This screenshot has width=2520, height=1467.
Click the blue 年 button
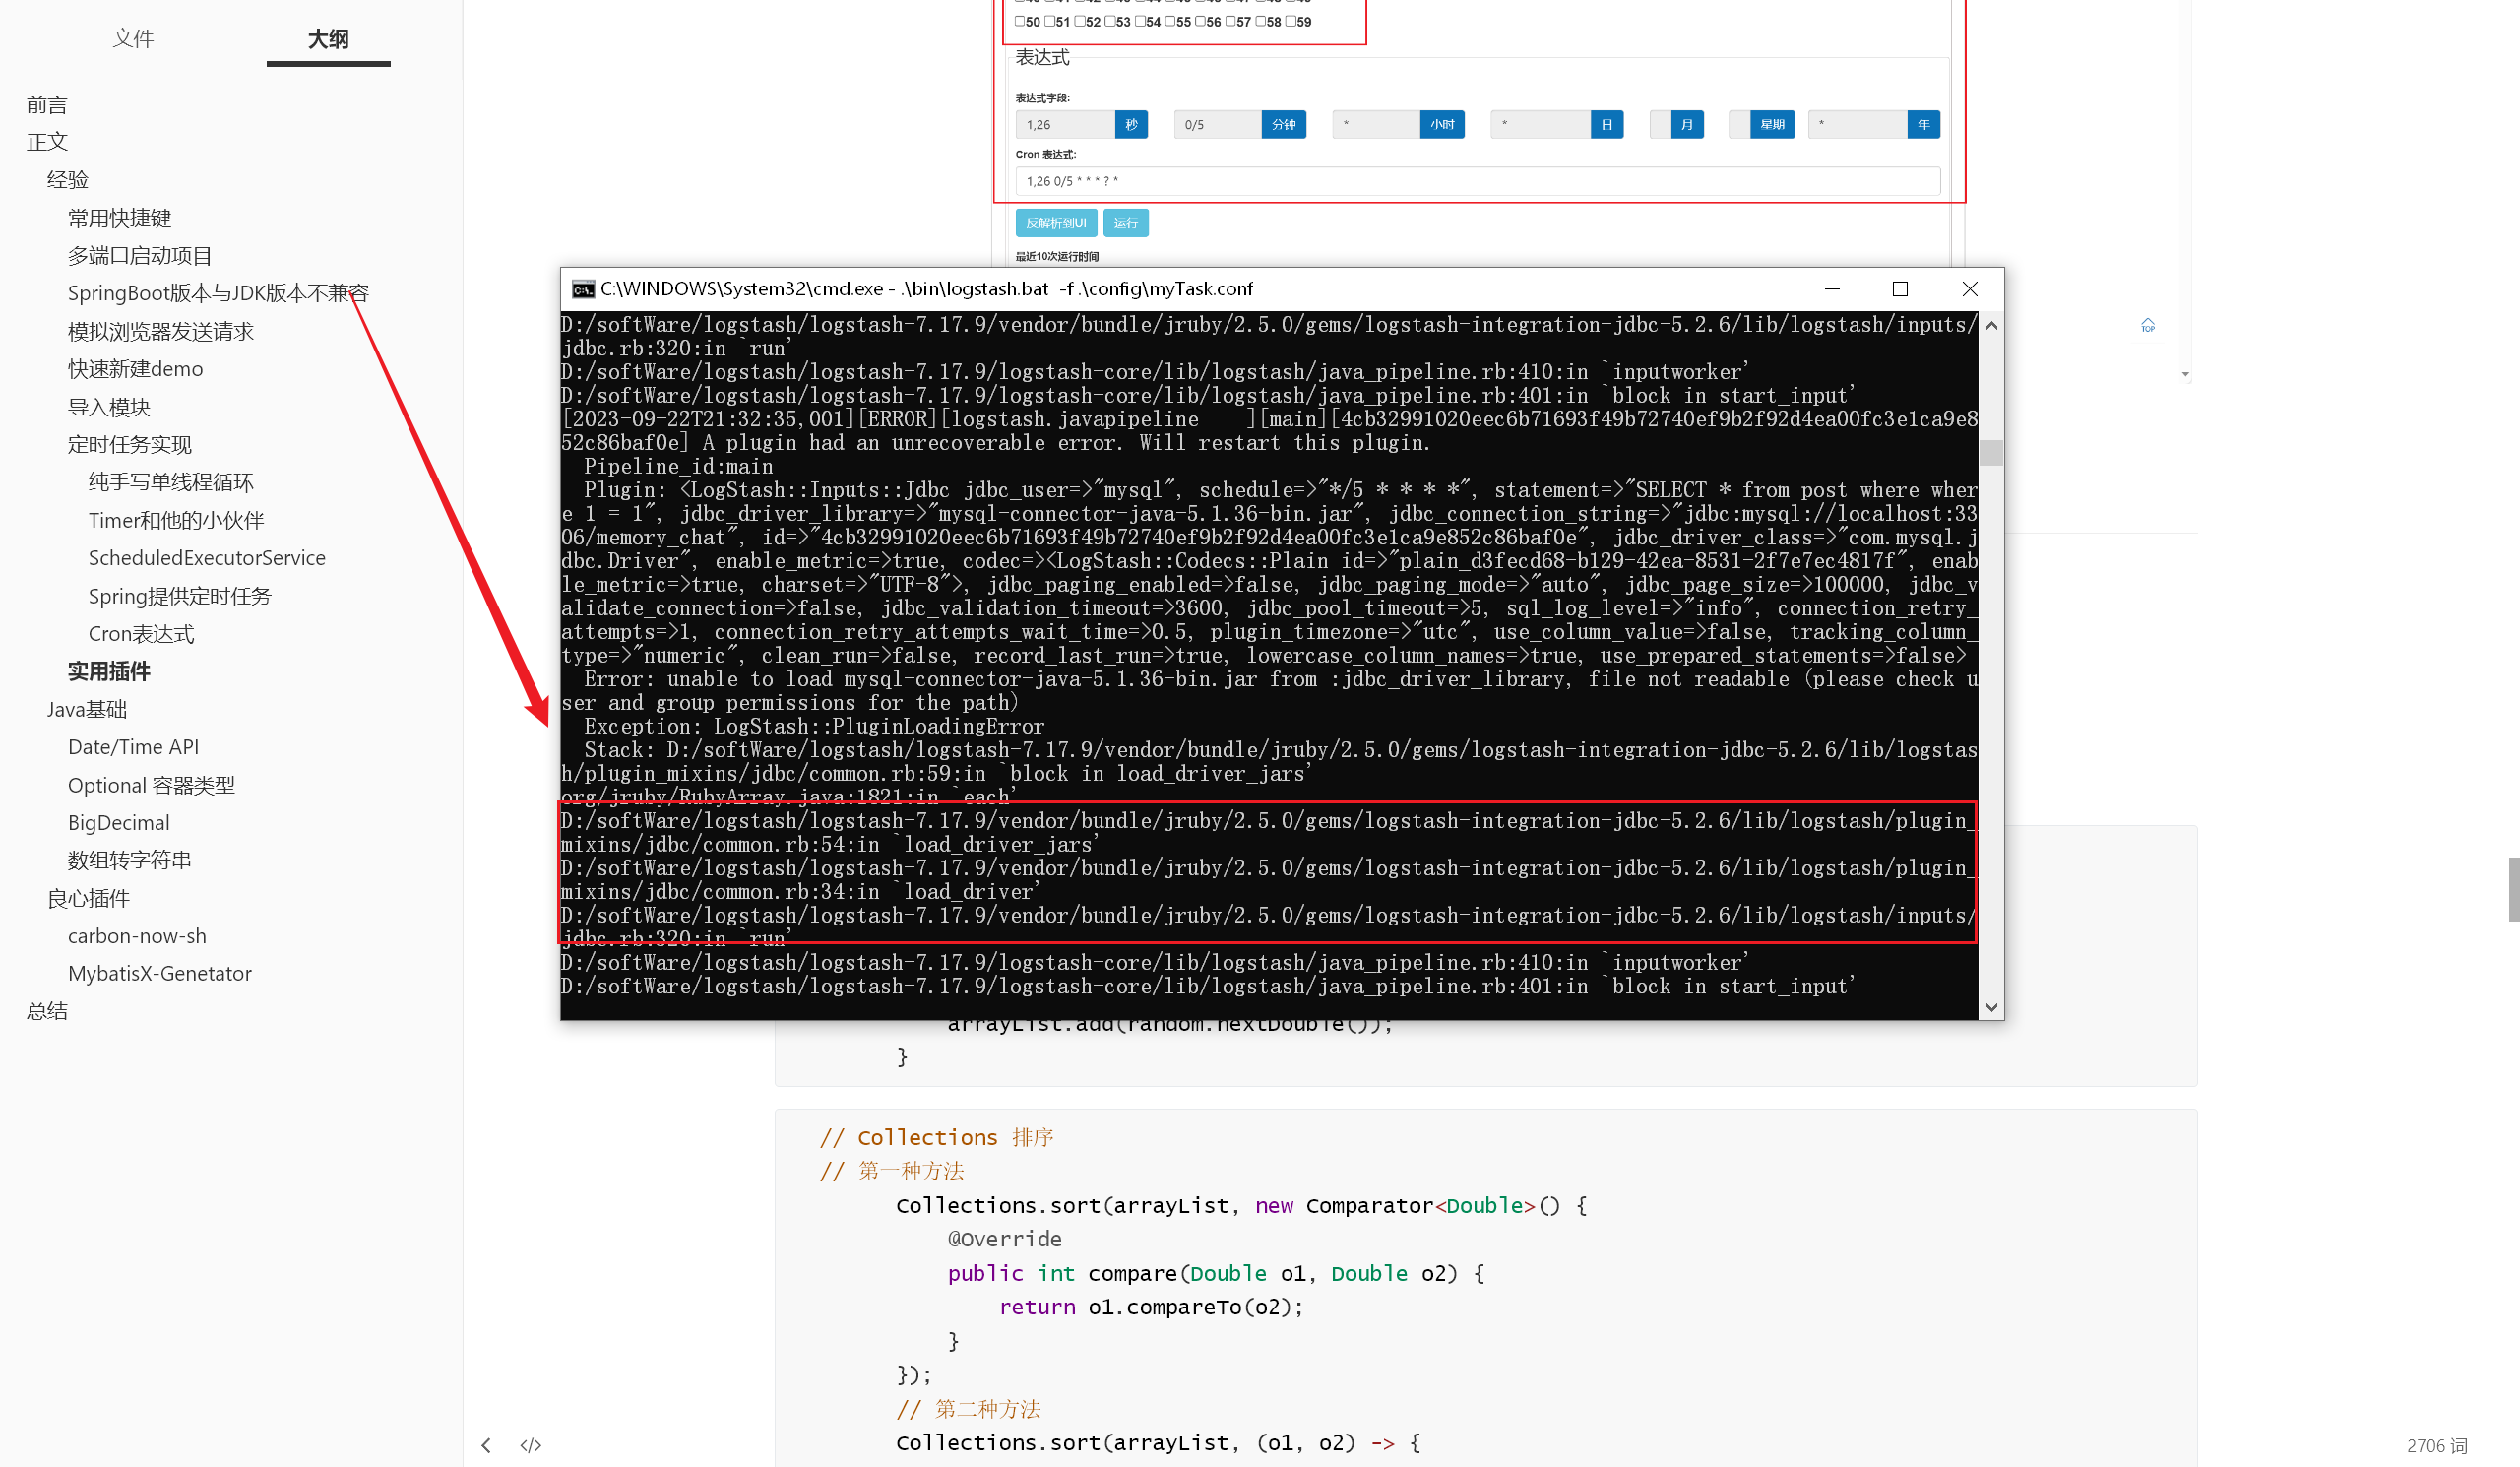tap(1924, 124)
